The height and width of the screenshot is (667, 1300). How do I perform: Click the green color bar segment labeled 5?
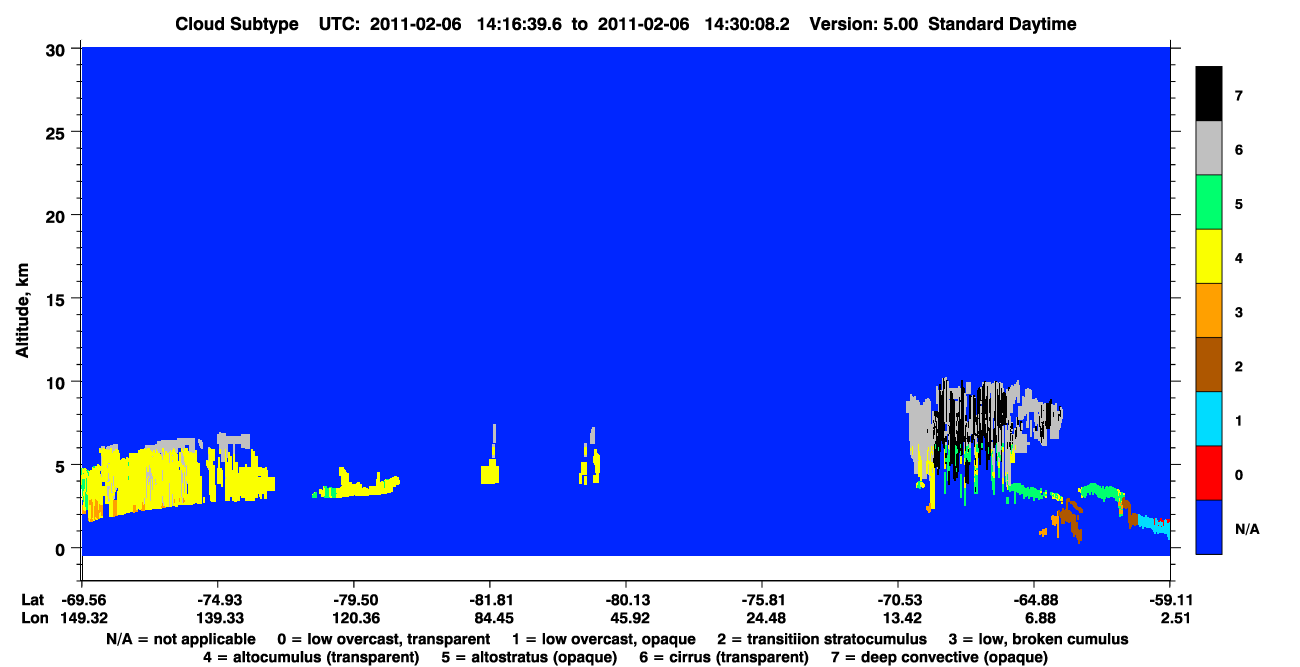coord(1209,203)
